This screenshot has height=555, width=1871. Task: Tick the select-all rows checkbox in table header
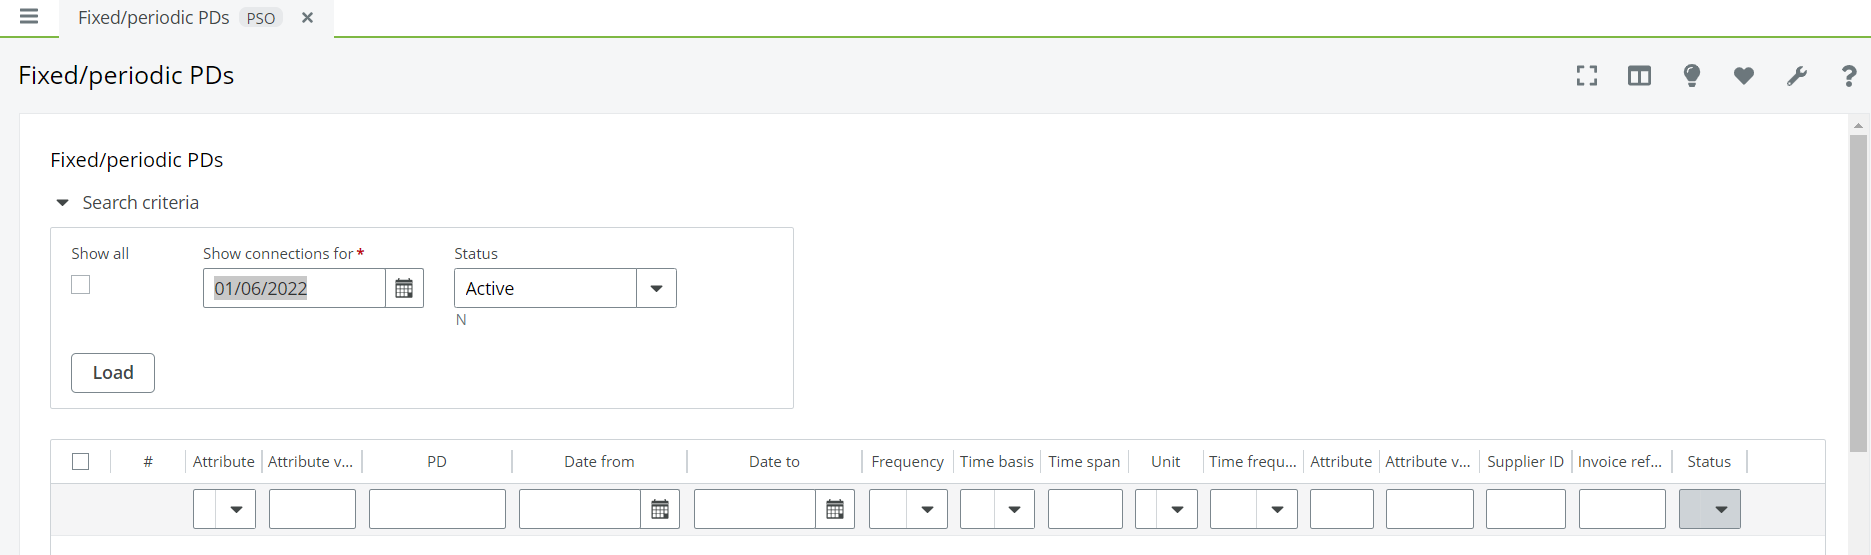coord(81,462)
